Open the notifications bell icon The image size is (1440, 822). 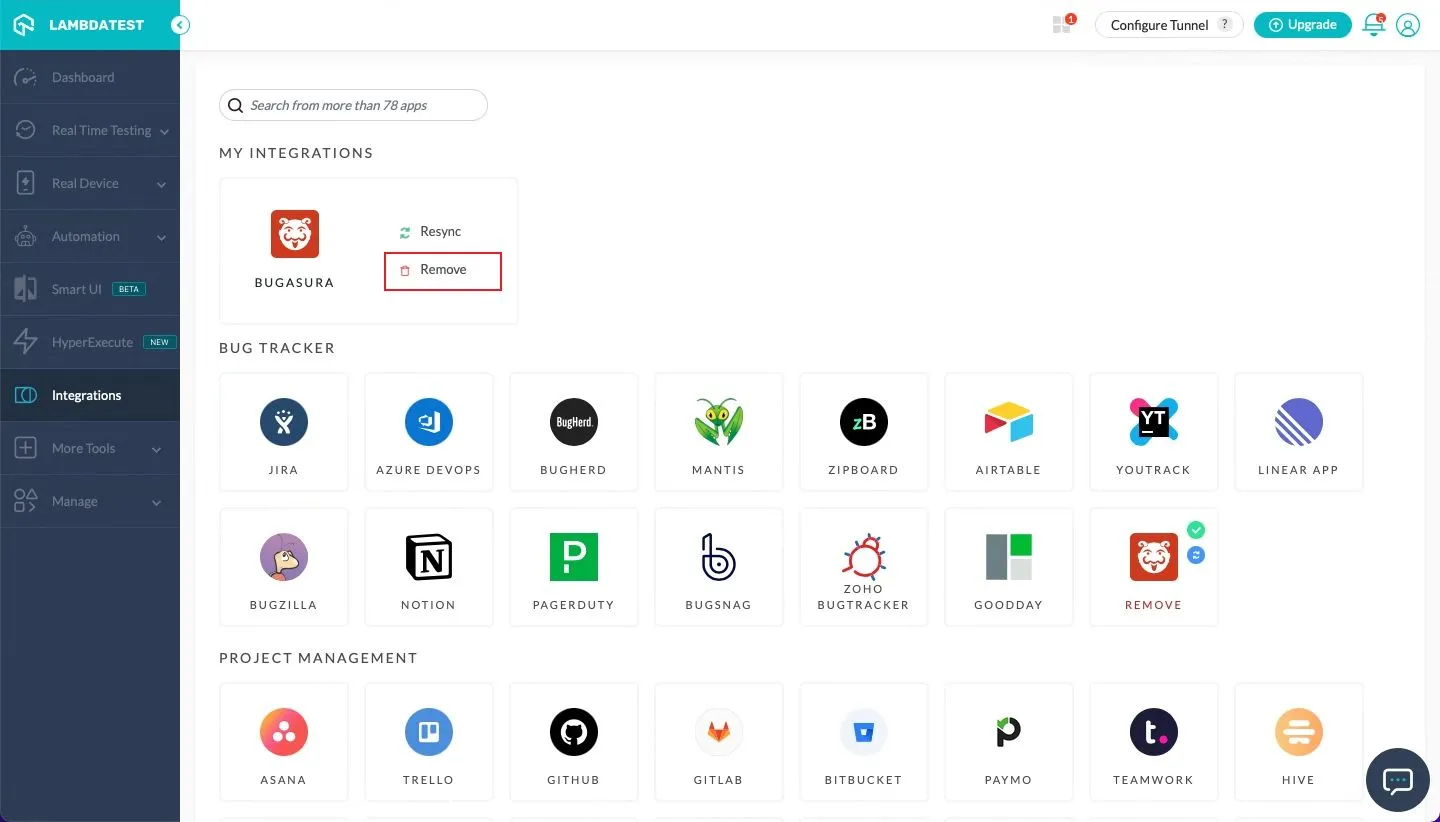click(1373, 26)
